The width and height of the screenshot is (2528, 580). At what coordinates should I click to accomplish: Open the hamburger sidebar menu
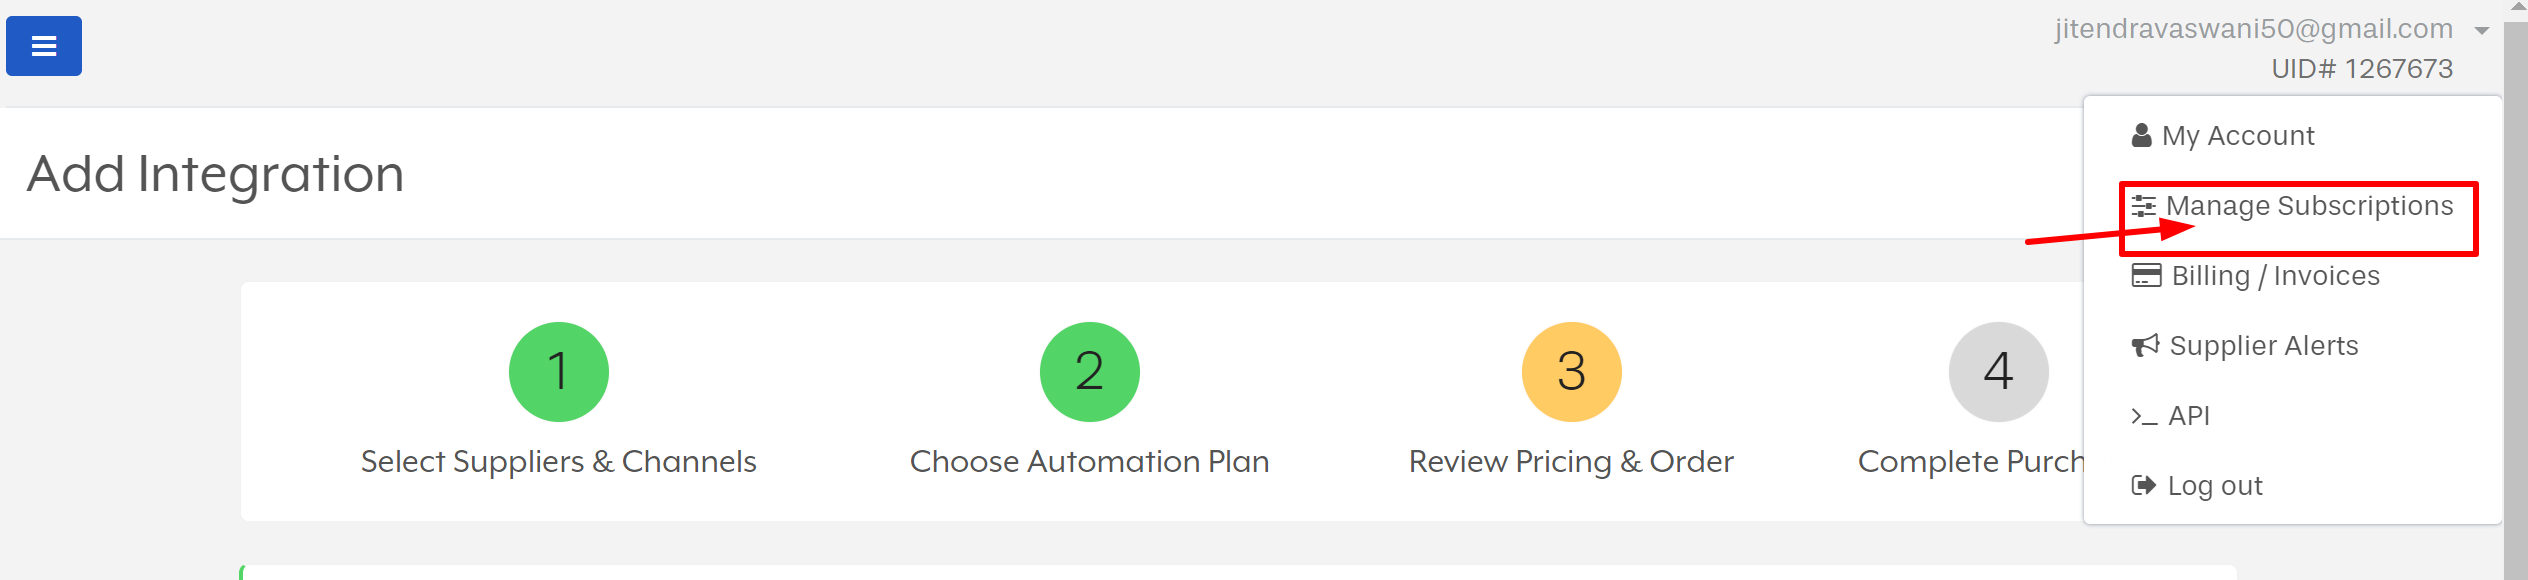coord(44,46)
